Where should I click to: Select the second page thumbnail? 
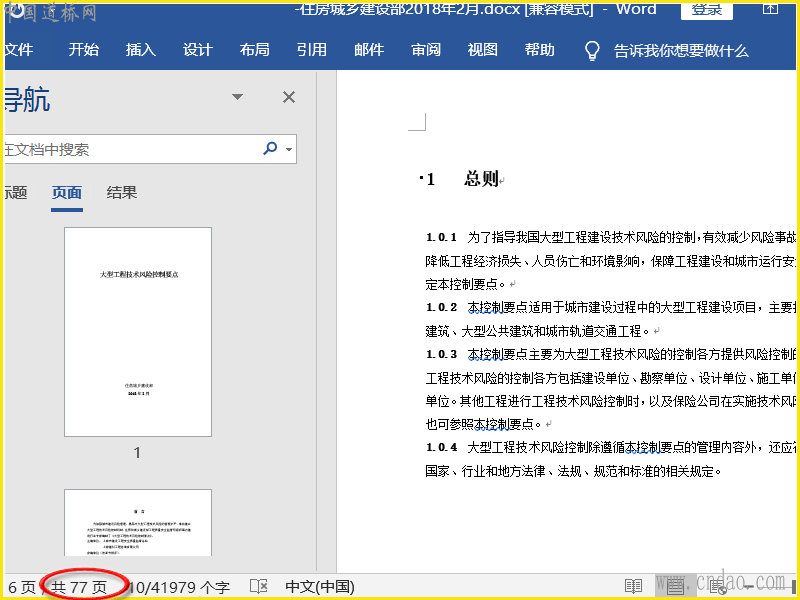[x=138, y=522]
